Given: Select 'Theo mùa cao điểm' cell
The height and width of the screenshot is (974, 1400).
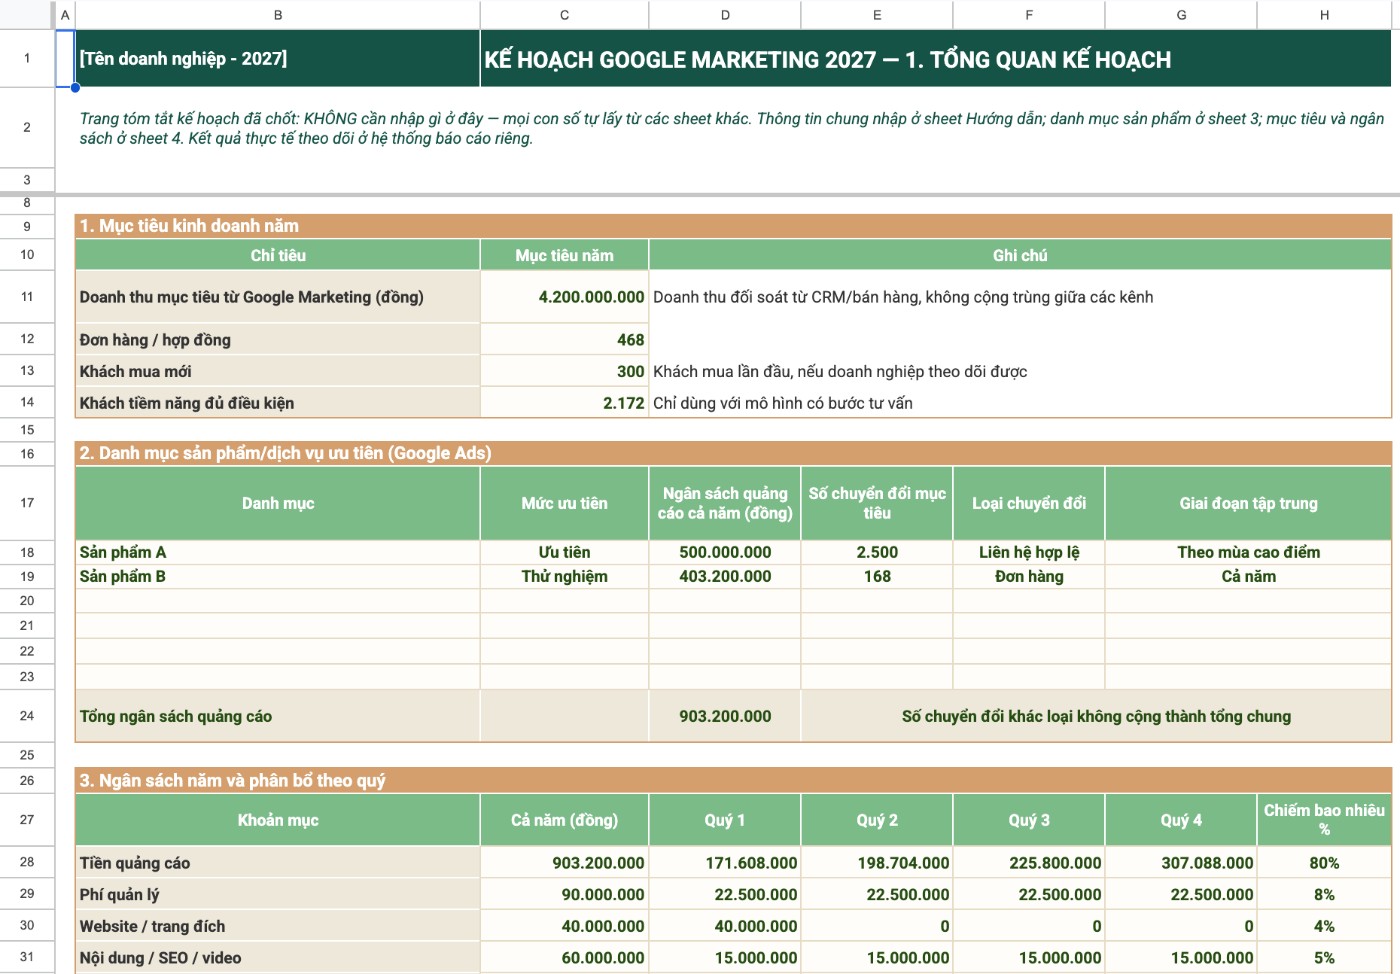Looking at the screenshot, I should [x=1248, y=552].
